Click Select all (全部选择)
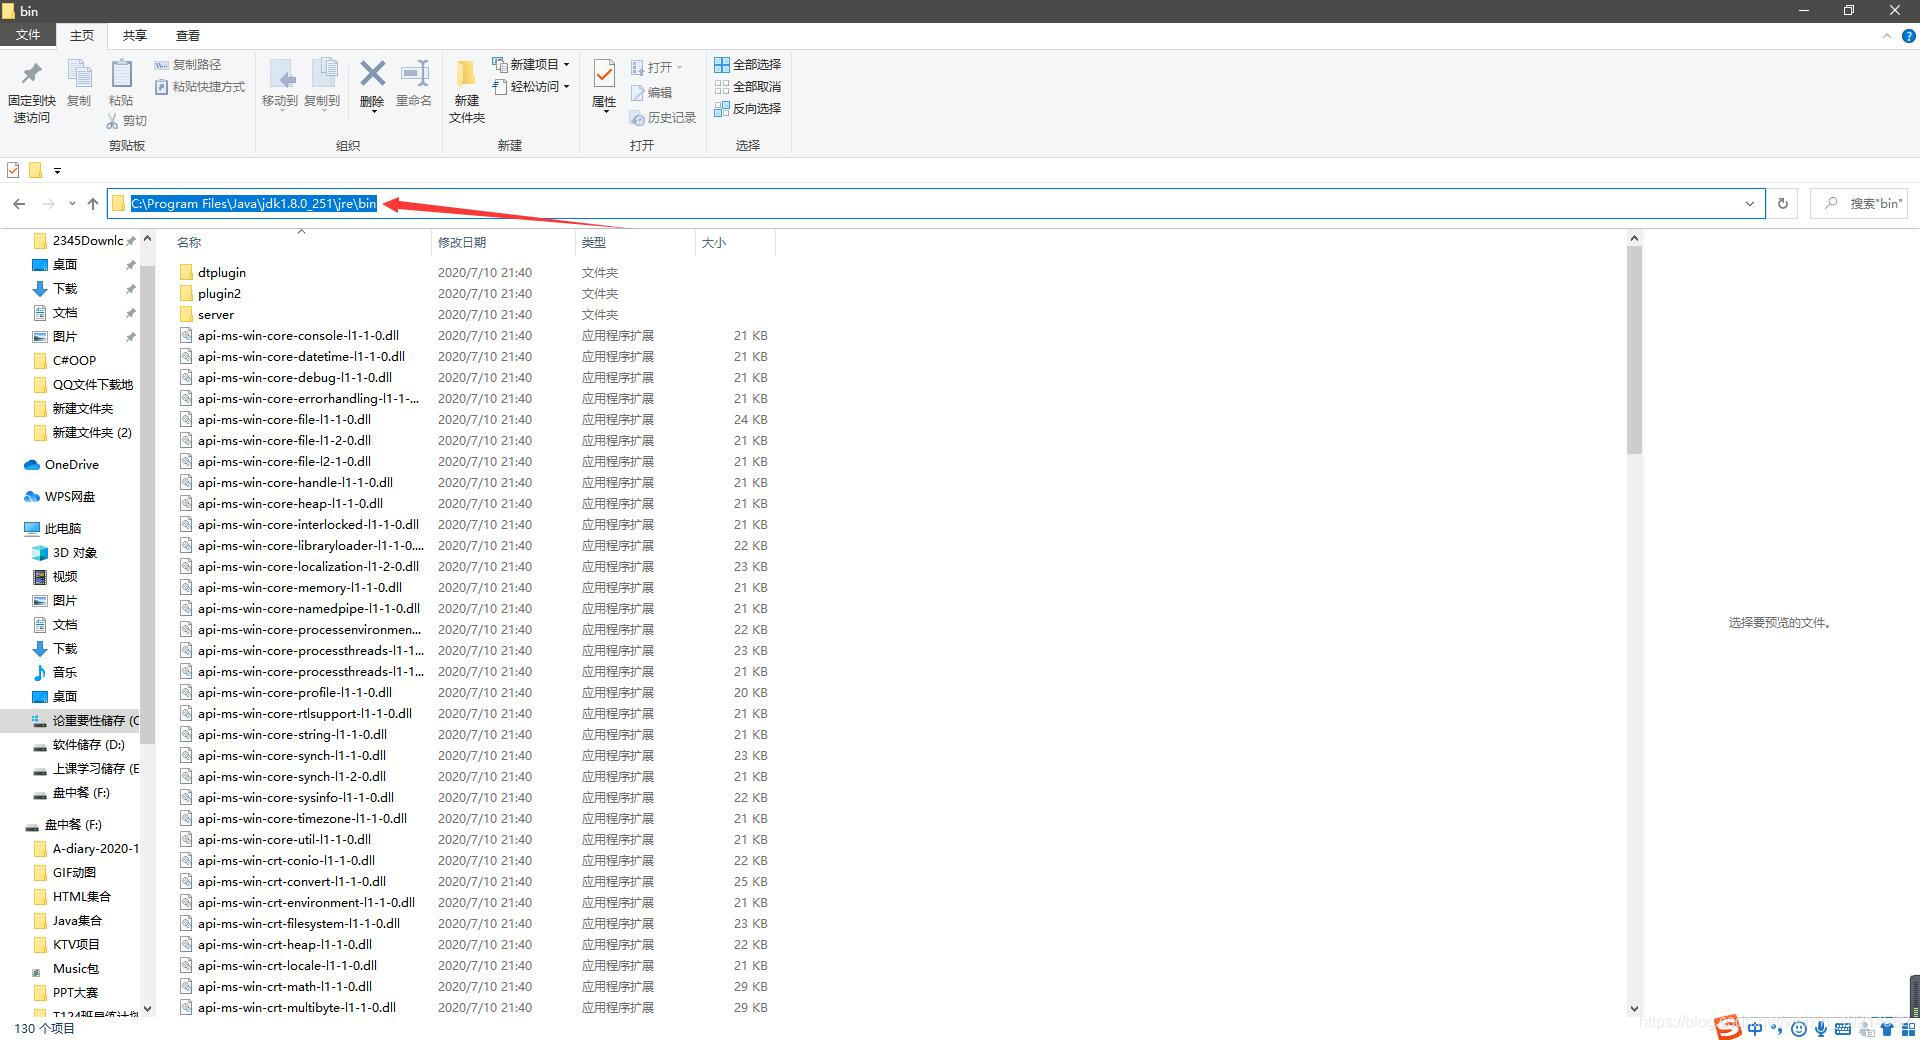This screenshot has width=1920, height=1040. (747, 64)
